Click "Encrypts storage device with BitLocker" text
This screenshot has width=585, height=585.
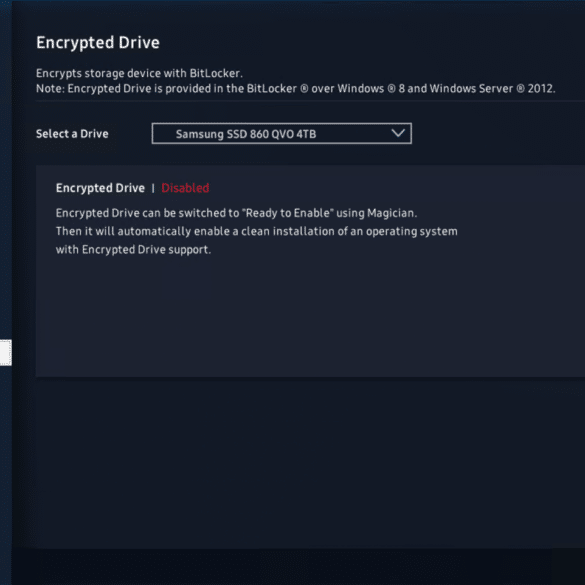139,73
